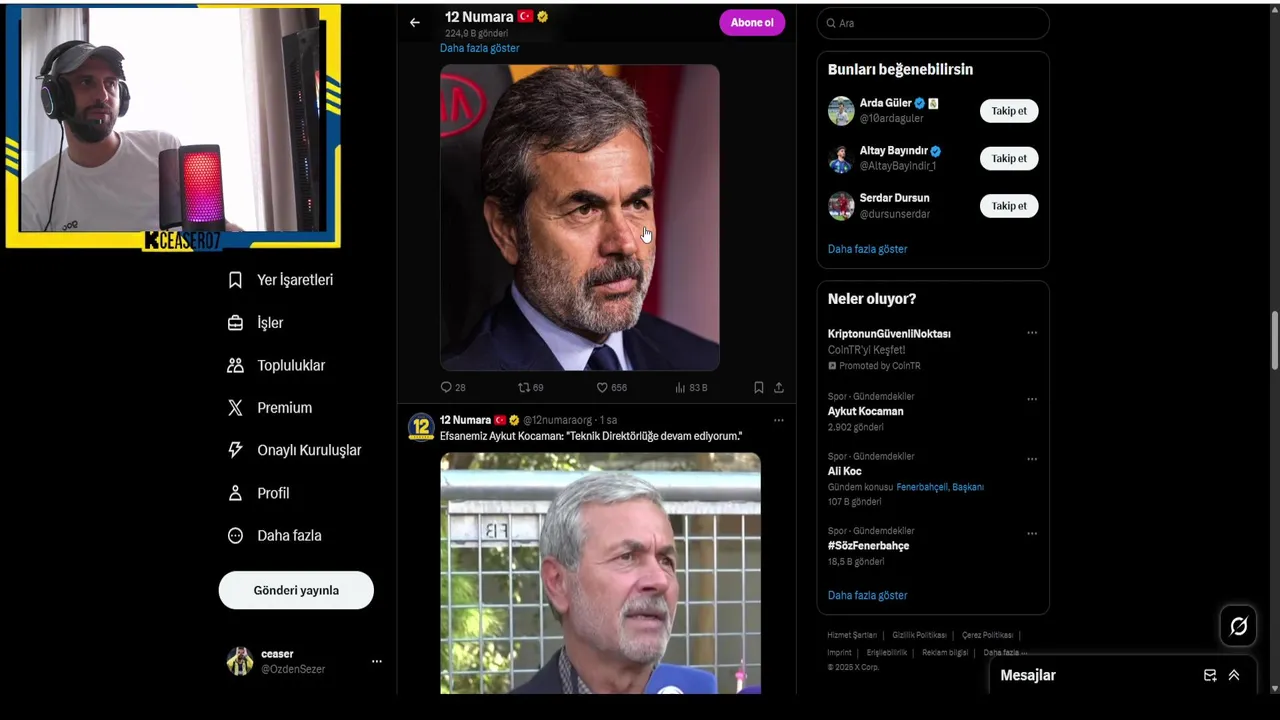The height and width of the screenshot is (720, 1280).
Task: Click the Onaylı Kuruluşlar lightning icon
Action: coord(235,450)
